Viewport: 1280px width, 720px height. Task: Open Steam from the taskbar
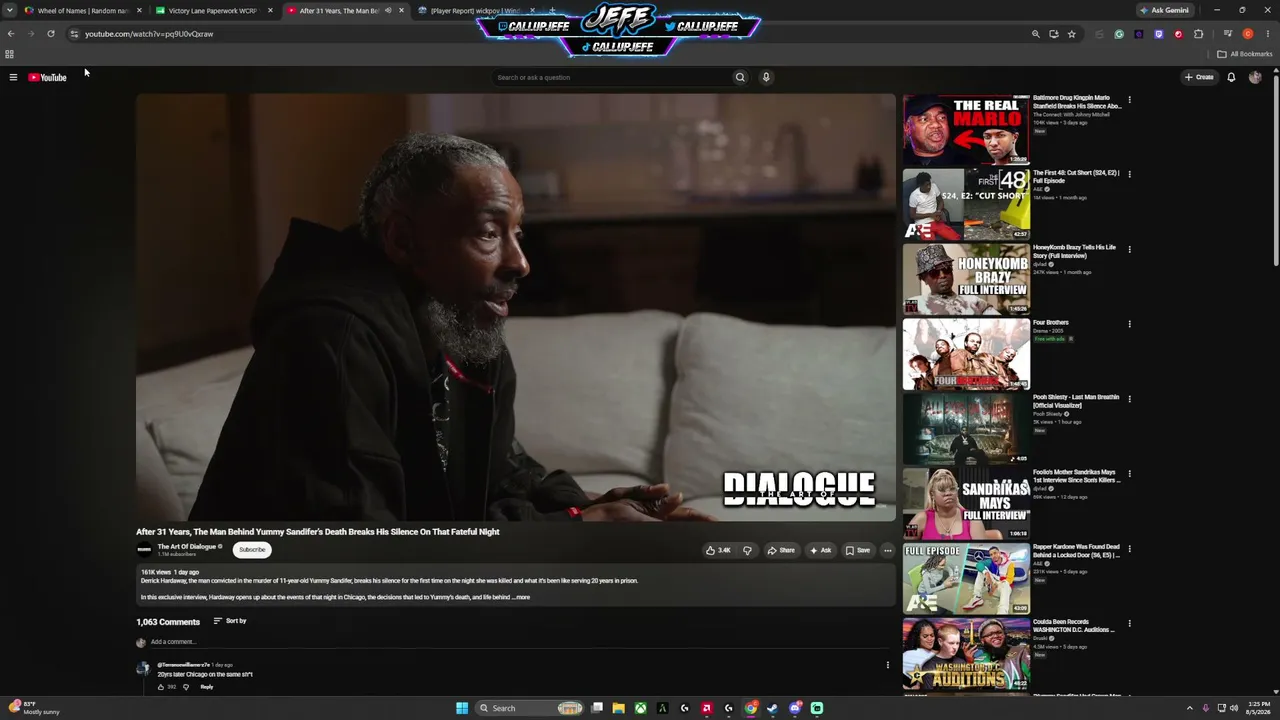click(x=772, y=708)
